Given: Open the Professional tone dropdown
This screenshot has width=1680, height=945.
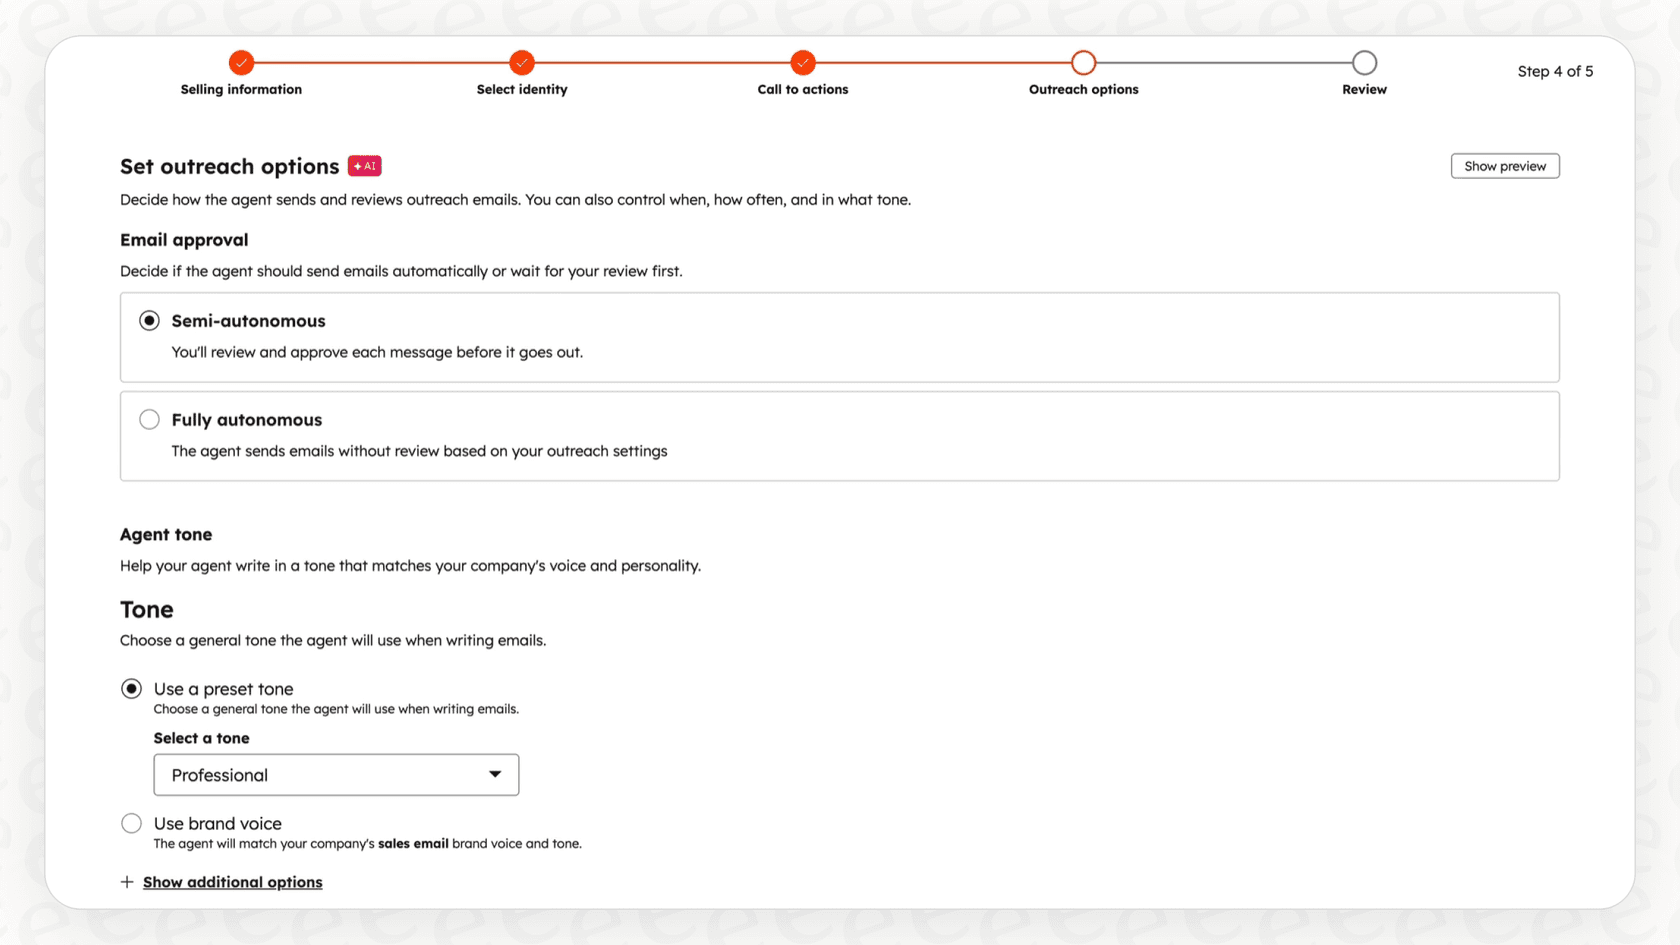Looking at the screenshot, I should pos(336,774).
